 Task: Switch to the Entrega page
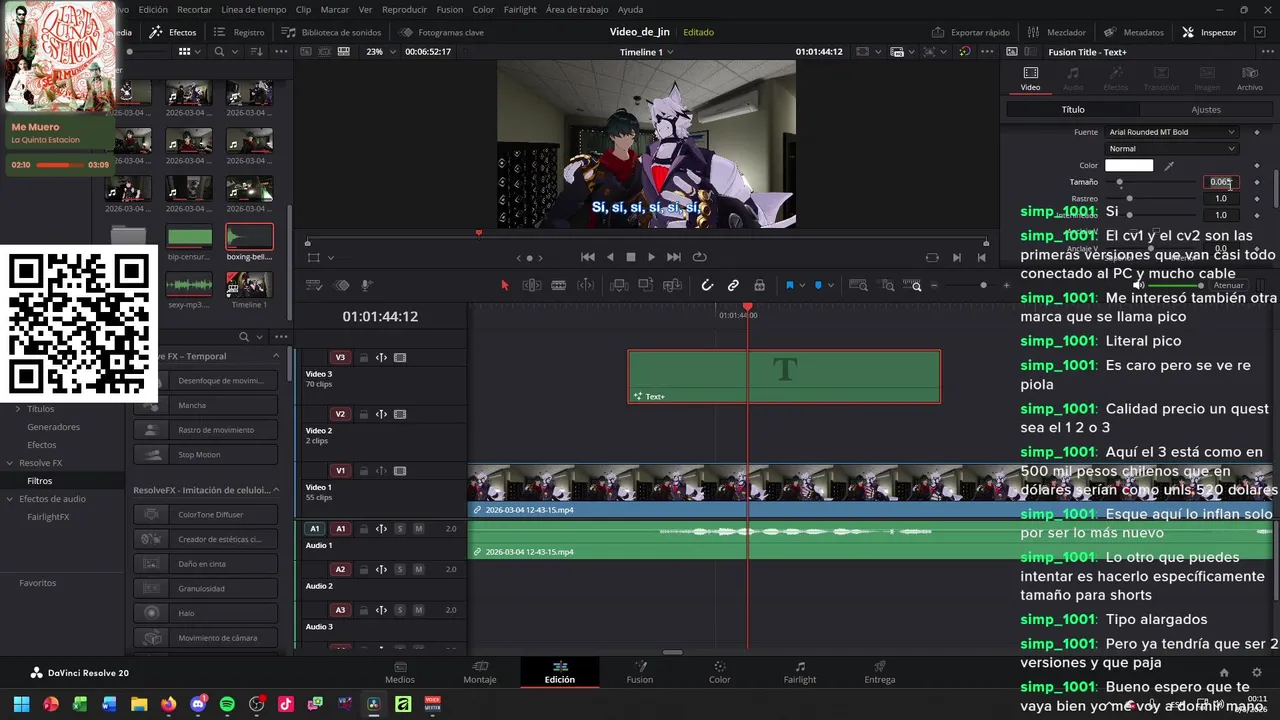coord(880,672)
